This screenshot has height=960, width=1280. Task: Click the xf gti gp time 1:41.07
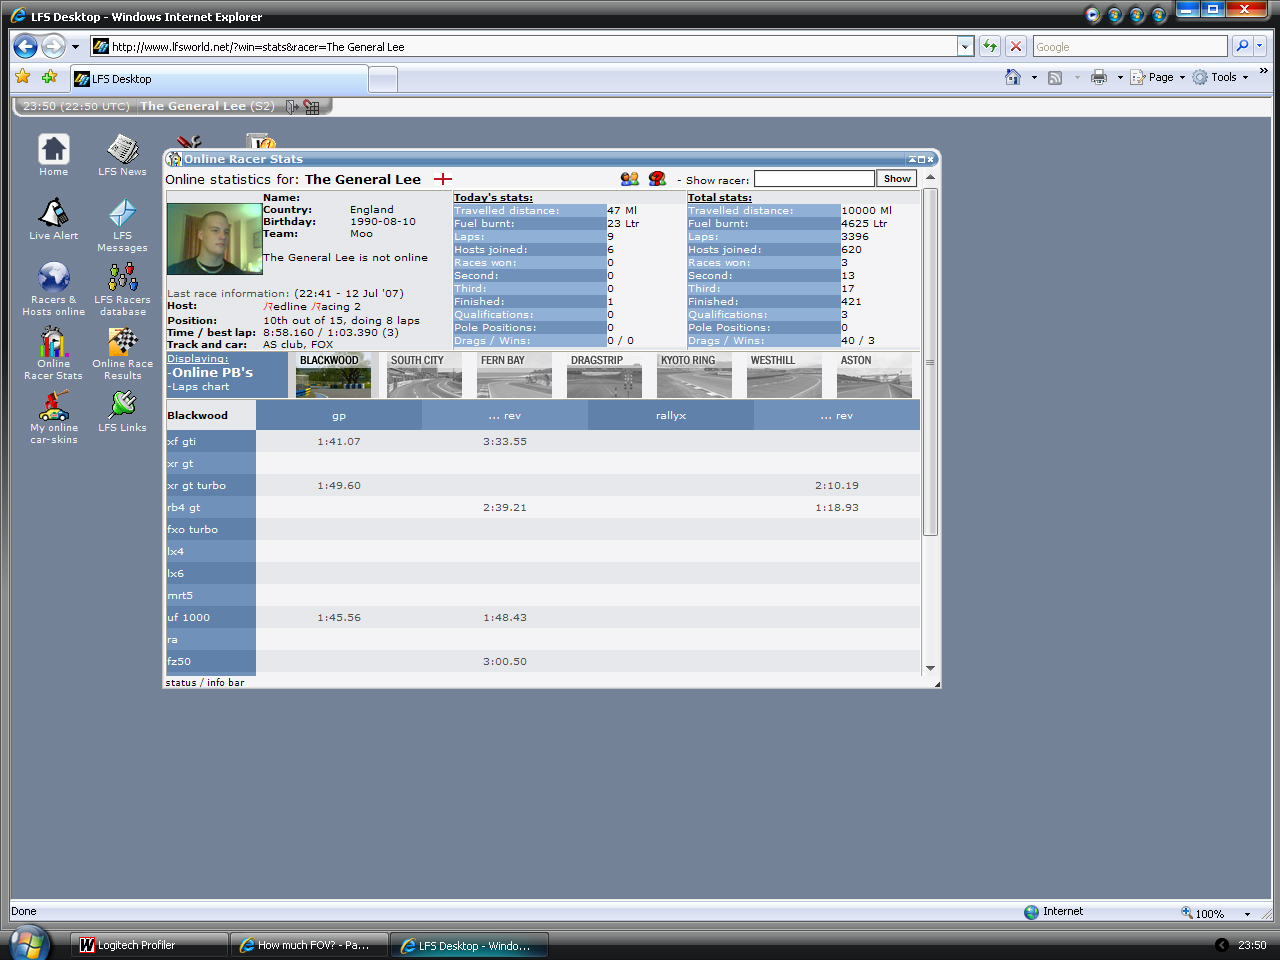pyautogui.click(x=339, y=441)
